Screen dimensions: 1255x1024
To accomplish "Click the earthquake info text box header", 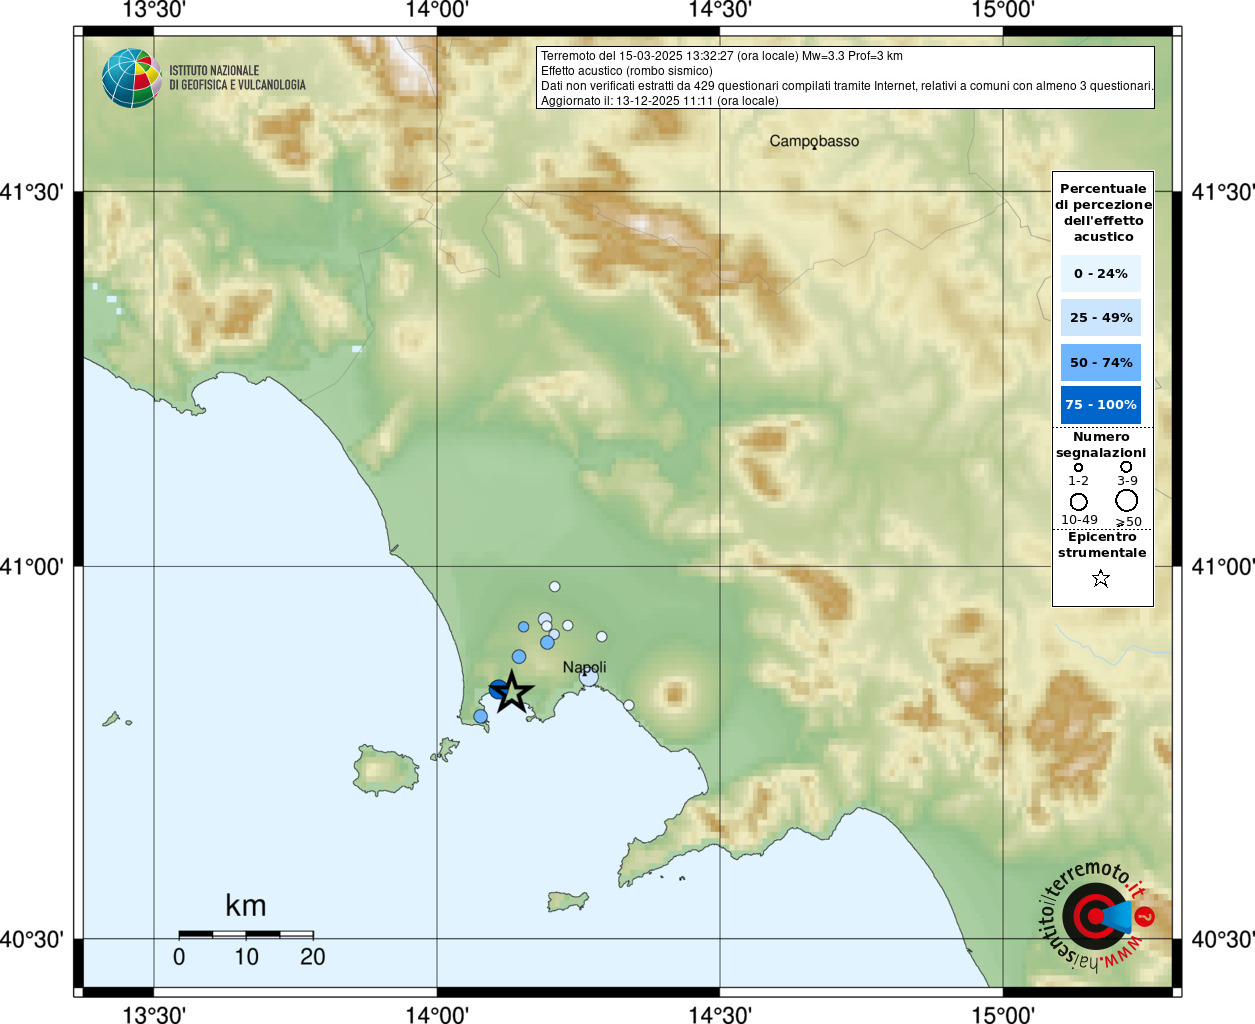I will tap(845, 77).
